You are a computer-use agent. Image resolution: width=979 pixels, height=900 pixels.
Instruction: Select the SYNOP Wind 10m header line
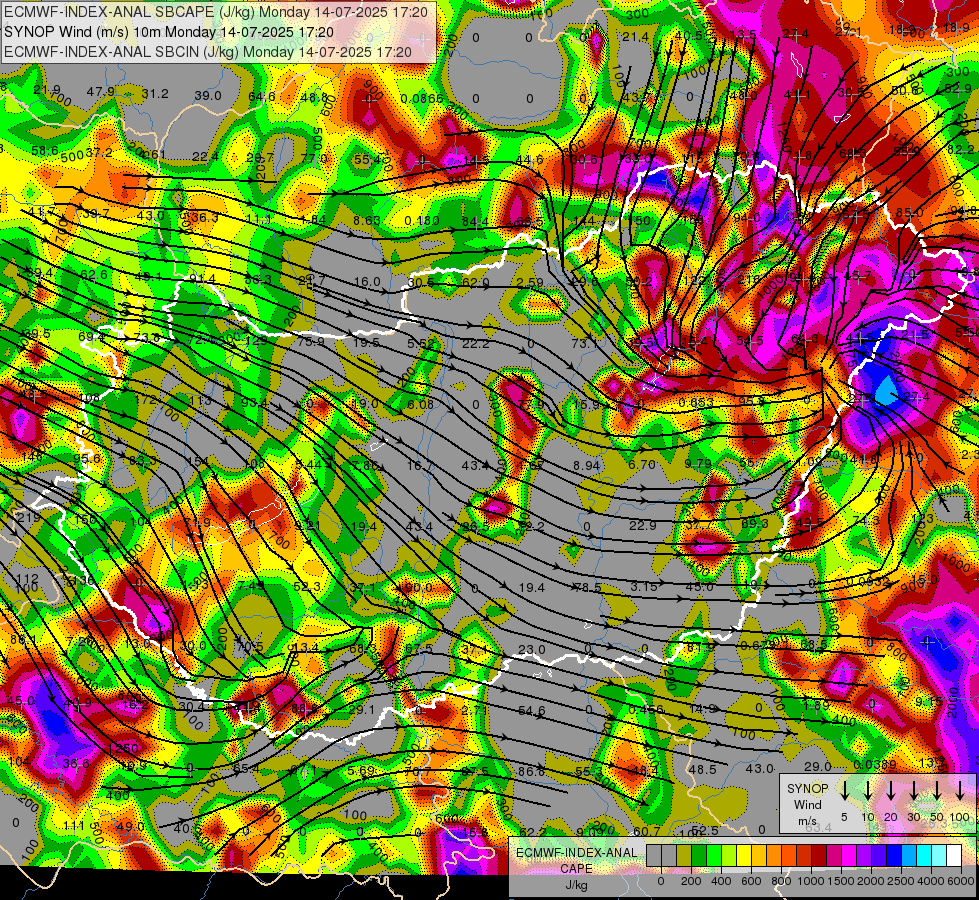pos(169,32)
